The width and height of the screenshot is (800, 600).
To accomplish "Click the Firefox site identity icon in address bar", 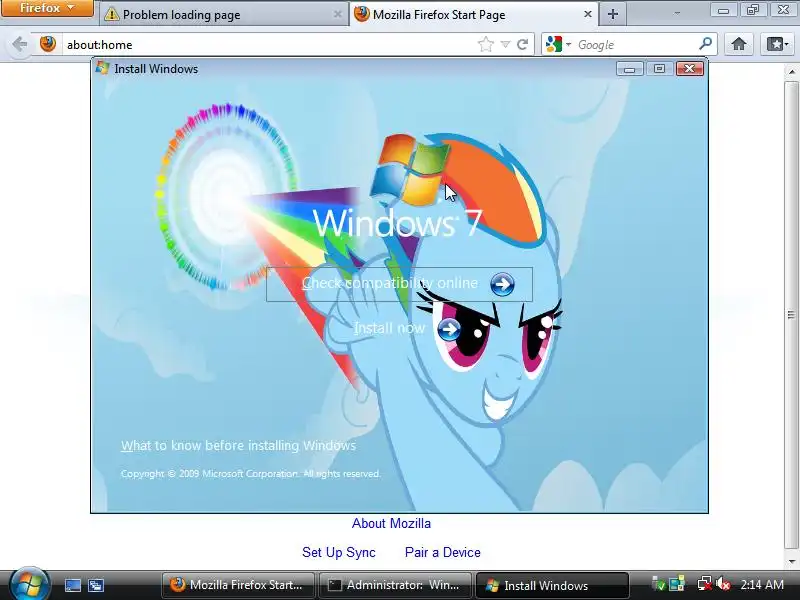I will point(48,44).
